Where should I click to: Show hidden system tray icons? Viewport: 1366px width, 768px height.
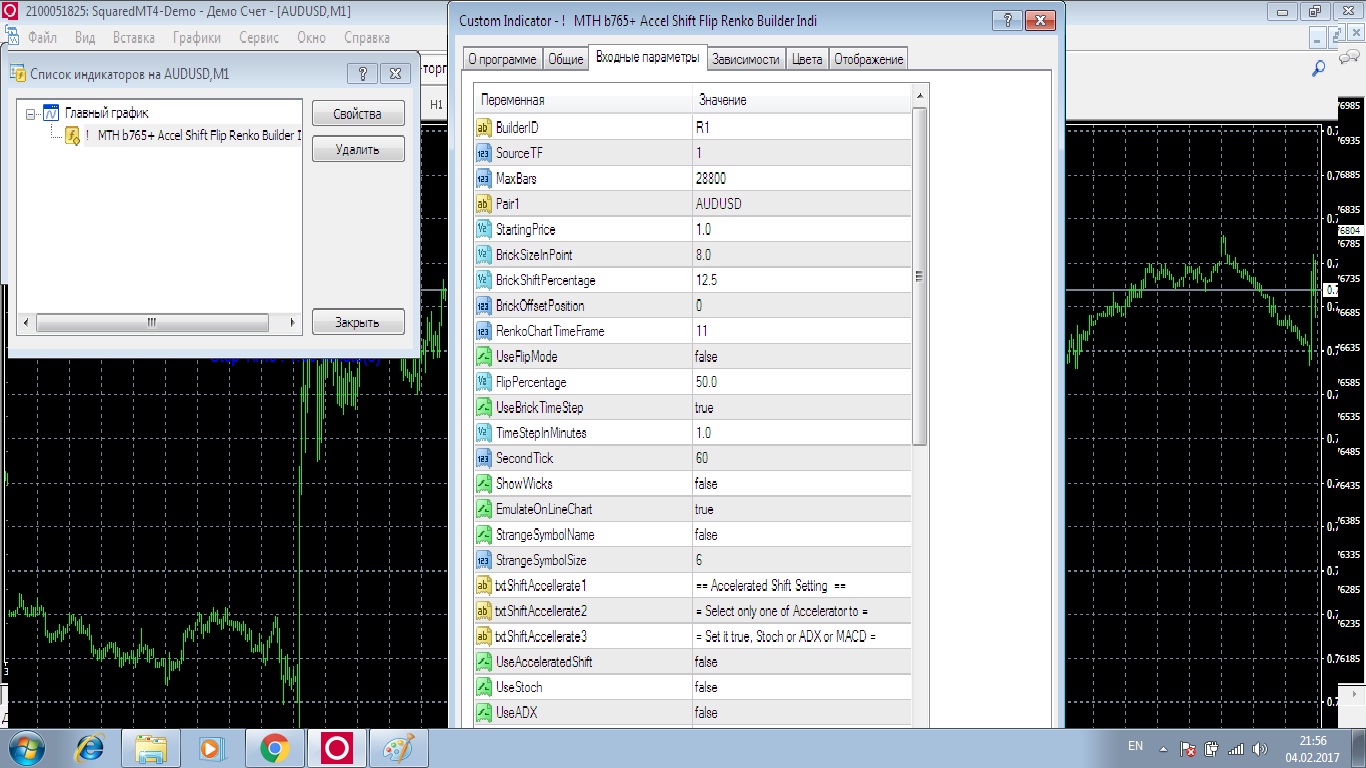pos(1162,748)
